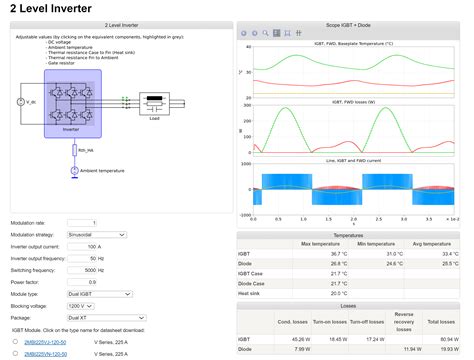Click the Rth_HA thermal resistor component
Viewport: 474px width, 360px height.
[x=75, y=150]
